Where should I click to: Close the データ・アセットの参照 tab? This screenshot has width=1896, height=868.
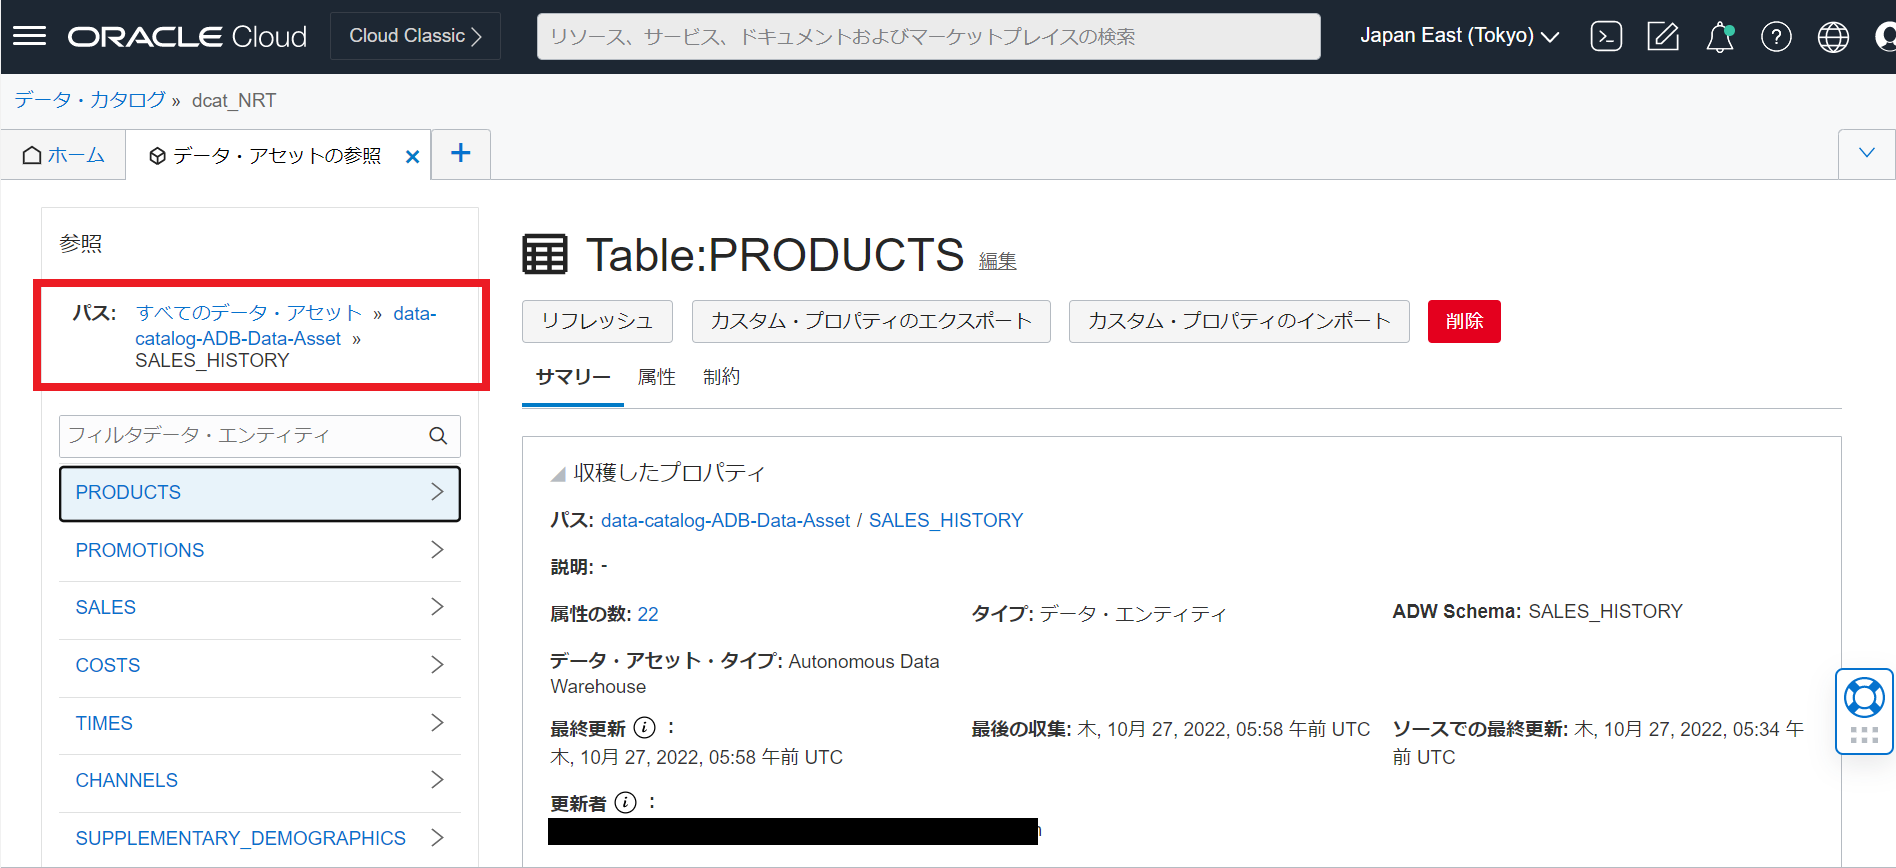(x=412, y=156)
